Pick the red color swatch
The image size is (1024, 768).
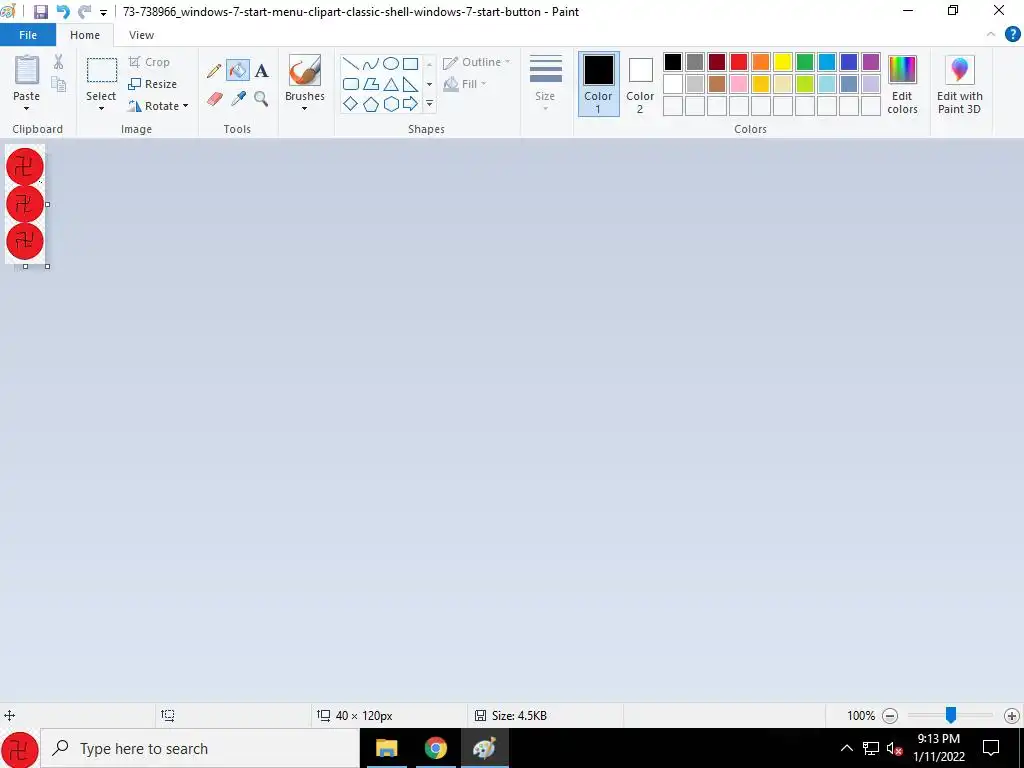(x=739, y=62)
